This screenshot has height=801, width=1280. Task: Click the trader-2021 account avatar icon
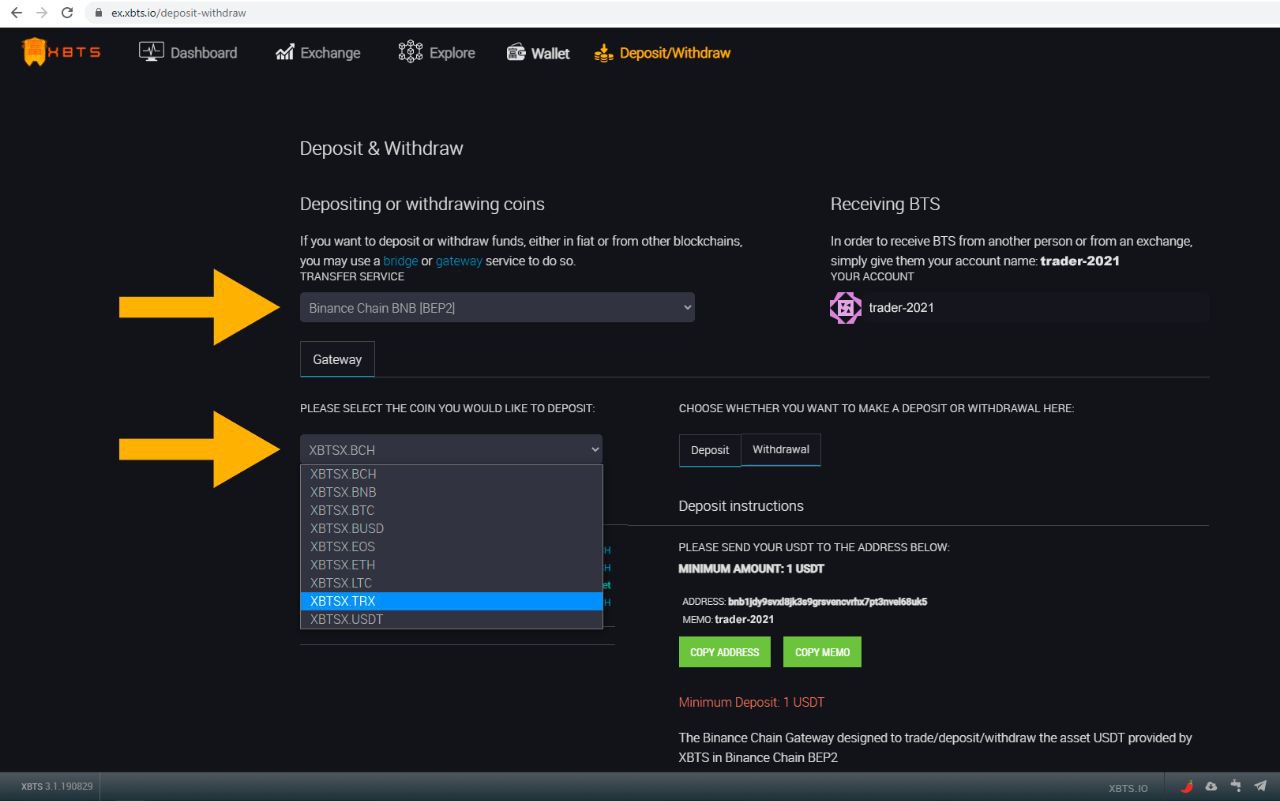(x=846, y=308)
